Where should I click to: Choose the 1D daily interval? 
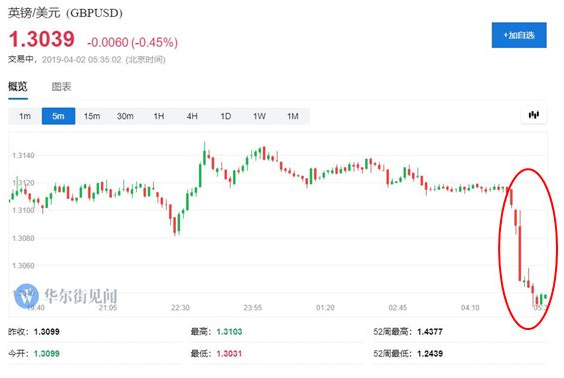coord(226,116)
